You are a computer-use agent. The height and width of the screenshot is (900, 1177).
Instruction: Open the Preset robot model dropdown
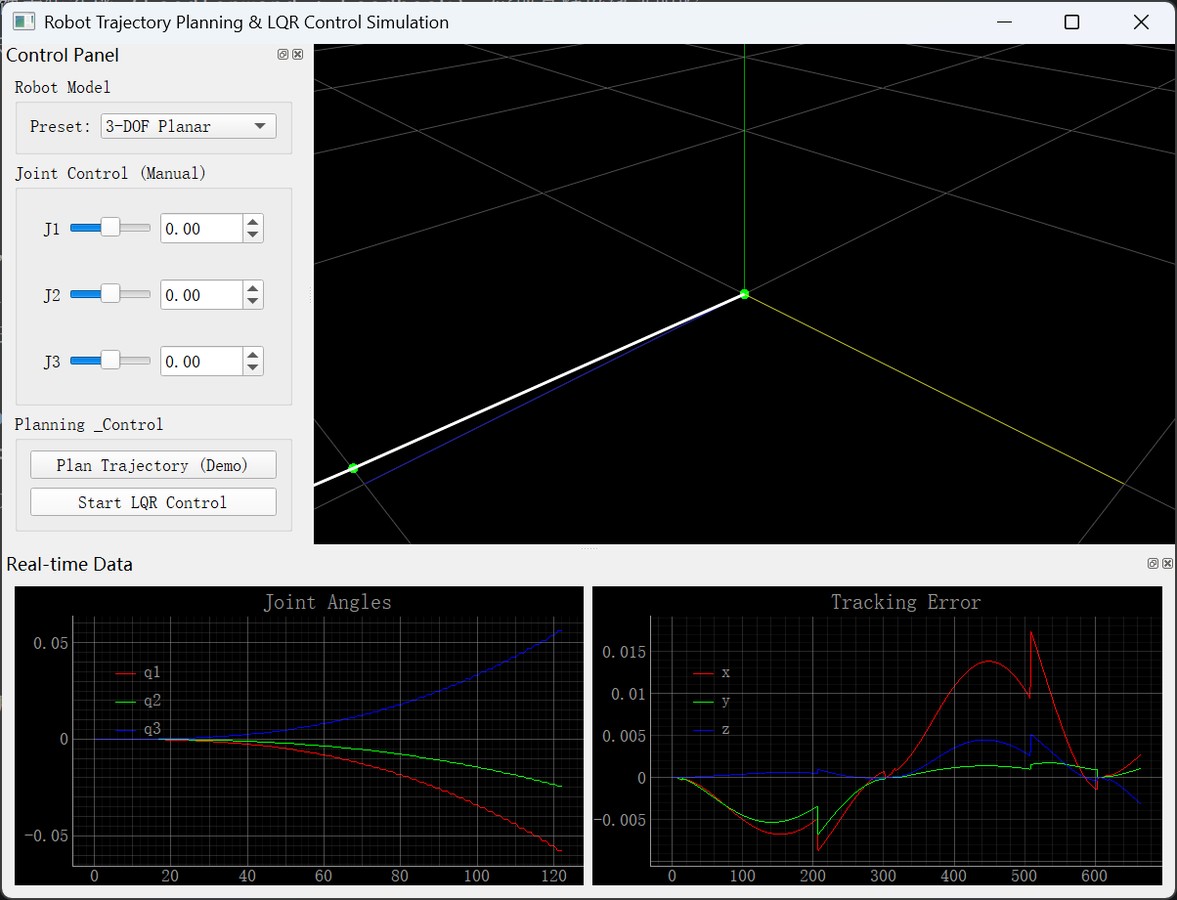point(188,126)
